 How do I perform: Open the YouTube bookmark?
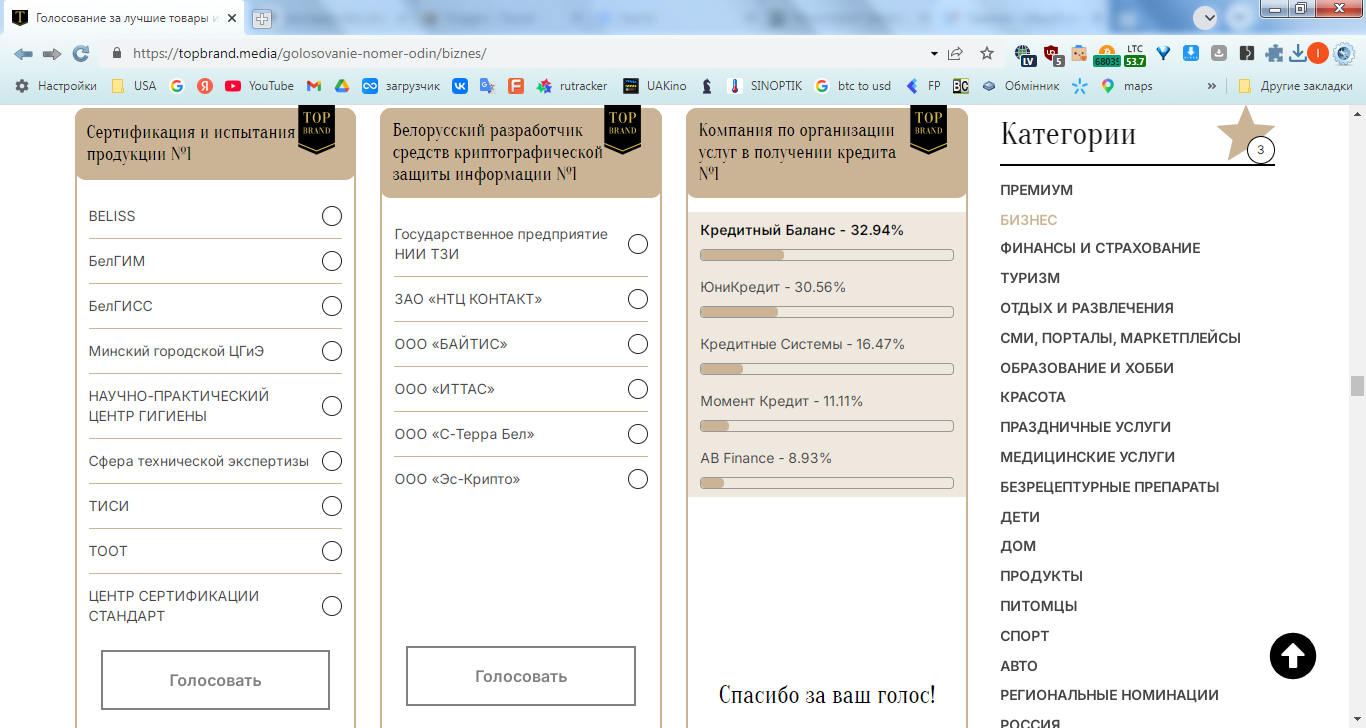tap(259, 86)
